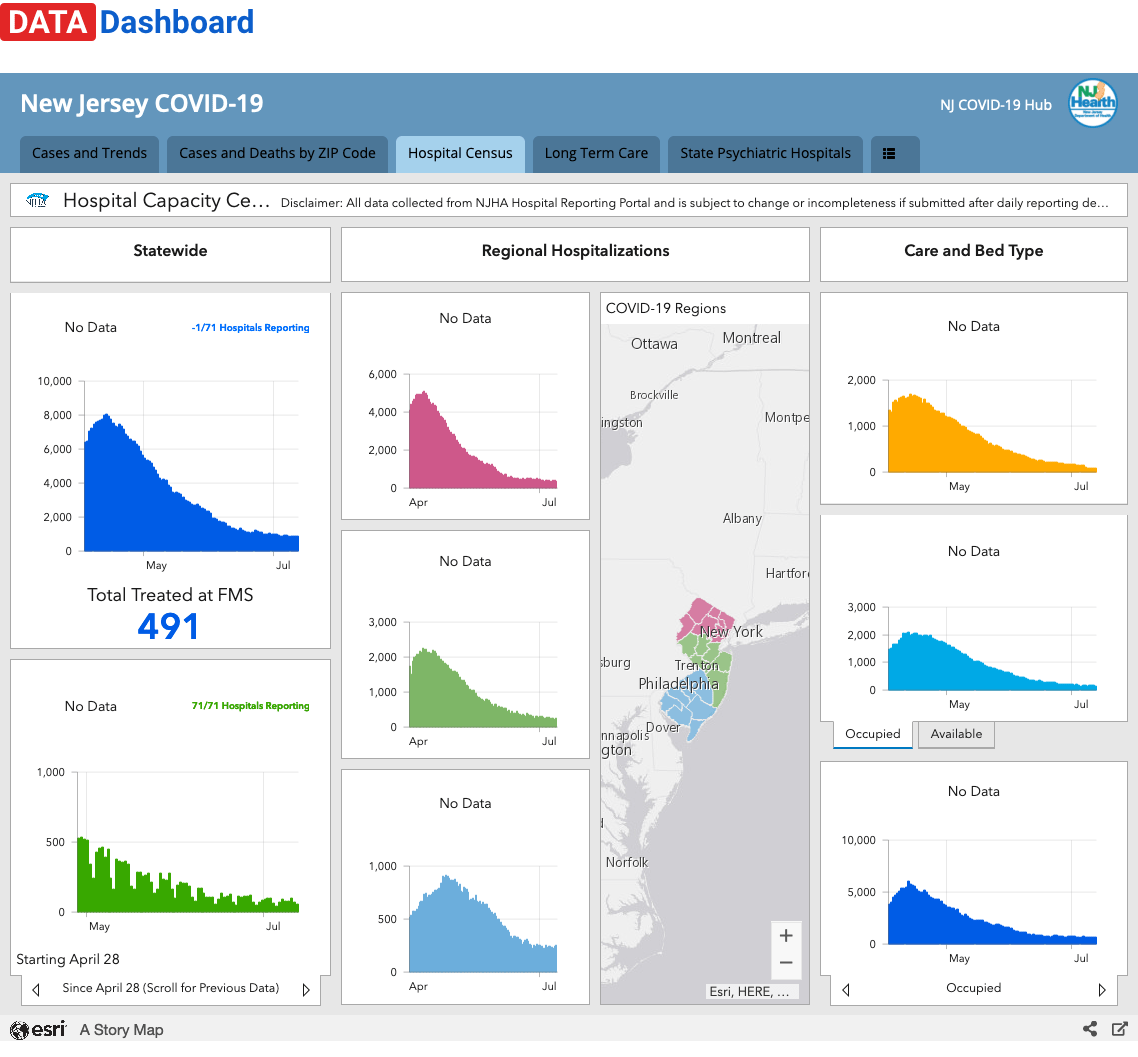Show the Available beds tab
Screen dimensions: 1138x1057
point(956,734)
